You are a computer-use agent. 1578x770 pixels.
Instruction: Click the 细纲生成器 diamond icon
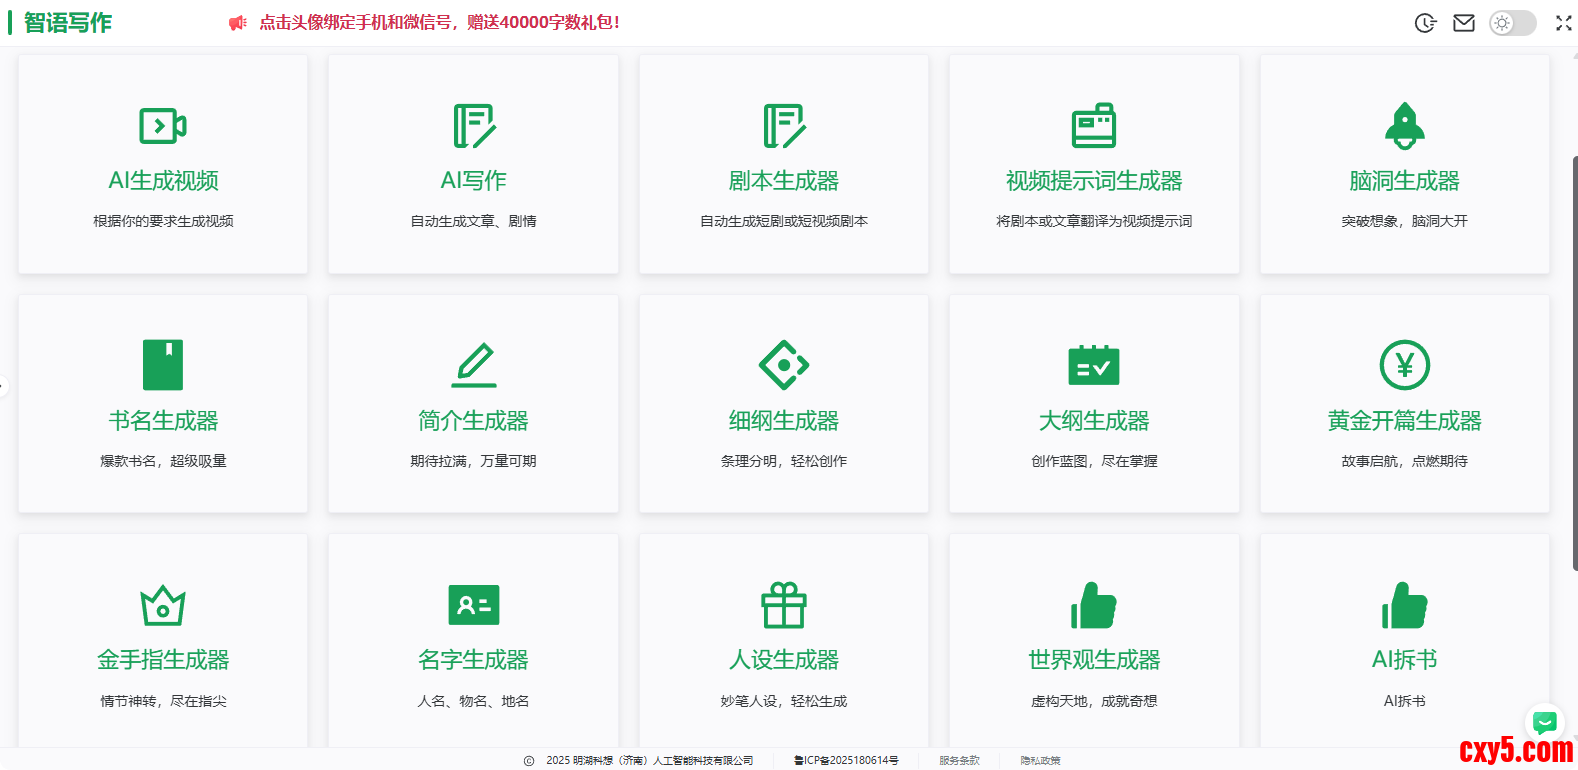[x=784, y=365]
